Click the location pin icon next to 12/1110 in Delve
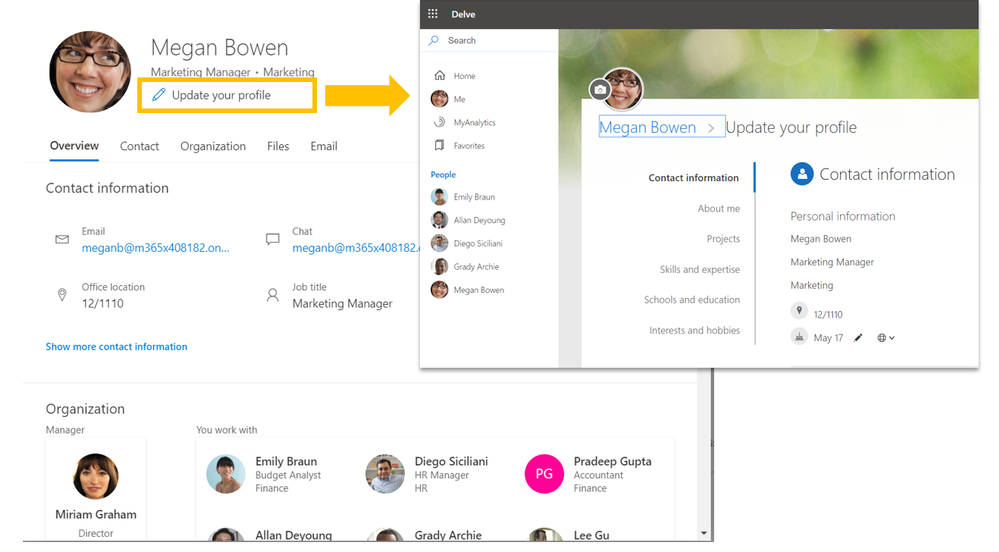Viewport: 999px width, 552px height. coord(799,310)
